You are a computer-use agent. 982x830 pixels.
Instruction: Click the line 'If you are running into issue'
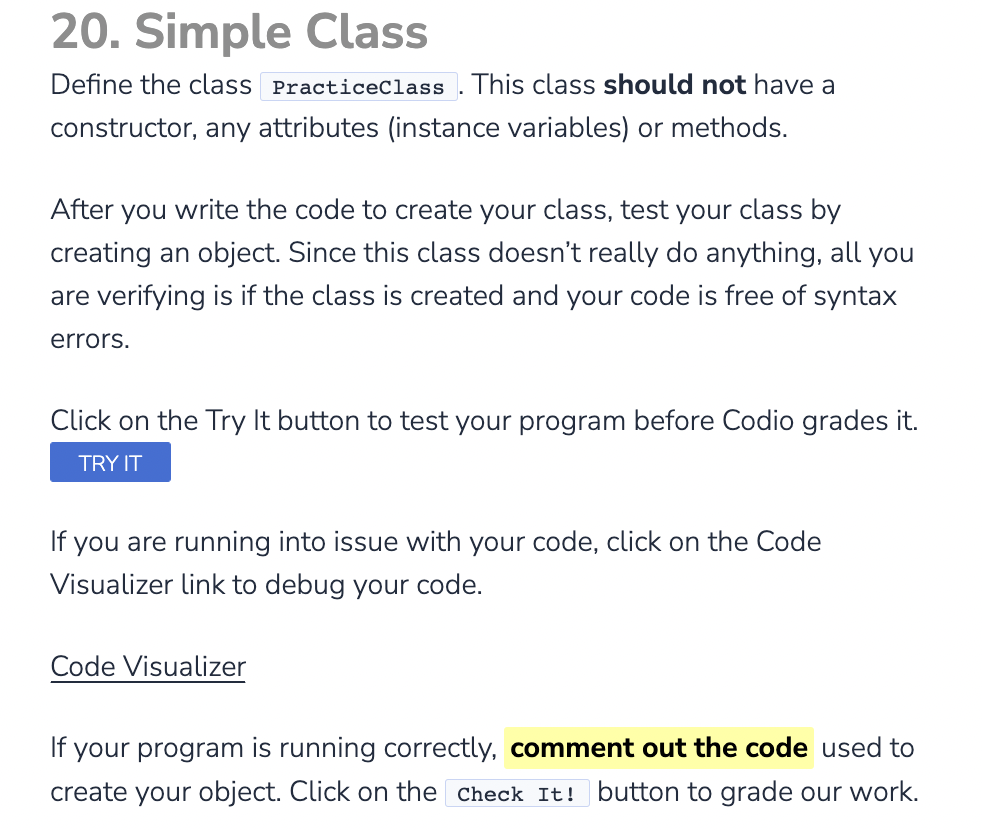(436, 542)
